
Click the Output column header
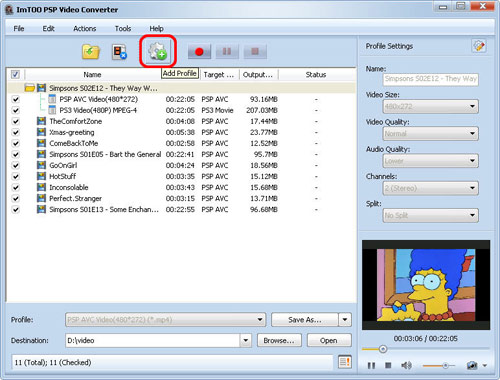click(258, 74)
